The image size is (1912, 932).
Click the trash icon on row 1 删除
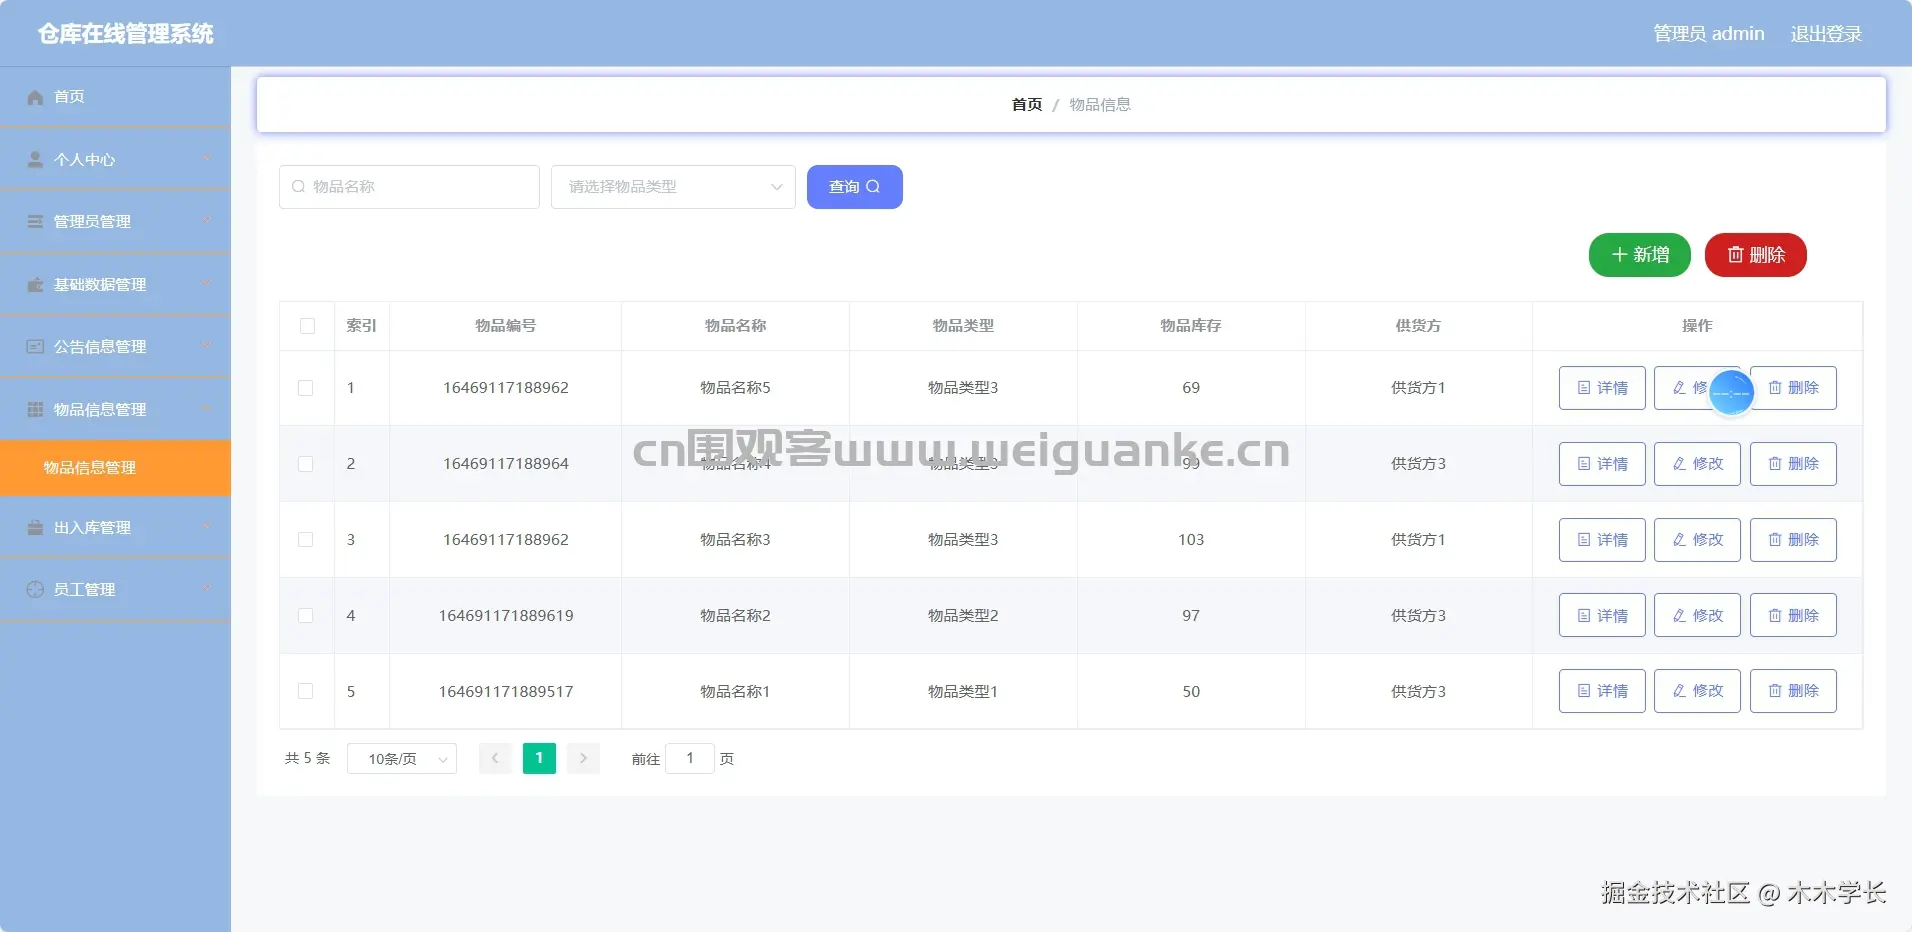(1775, 388)
